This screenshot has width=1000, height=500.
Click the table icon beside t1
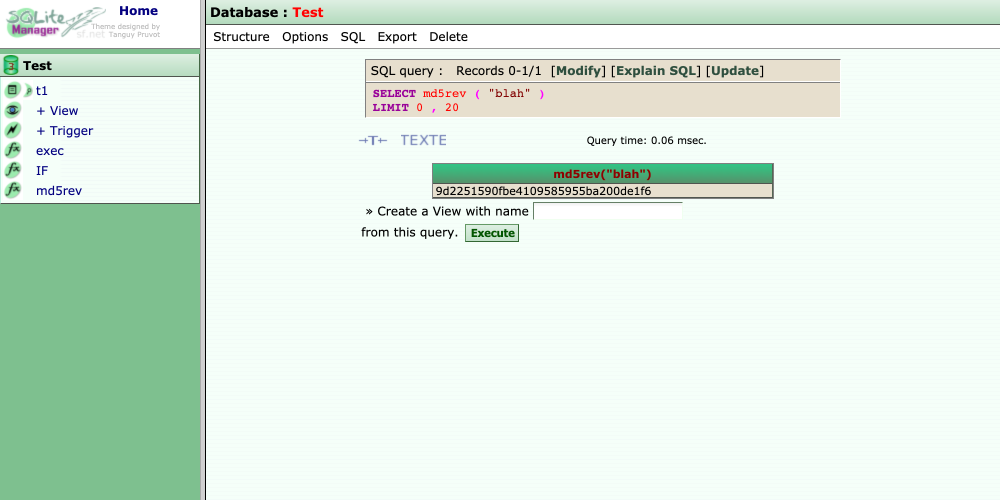12,91
